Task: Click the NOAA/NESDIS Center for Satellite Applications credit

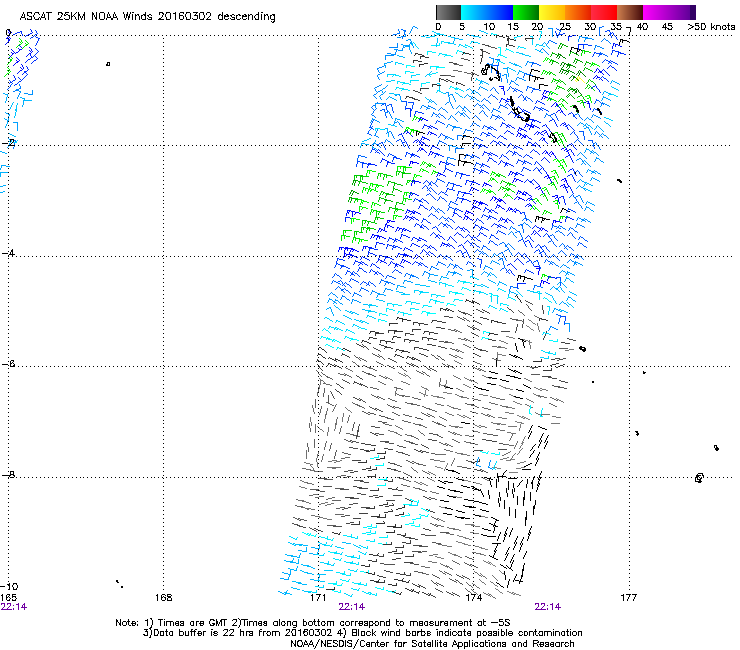Action: pyautogui.click(x=432, y=644)
